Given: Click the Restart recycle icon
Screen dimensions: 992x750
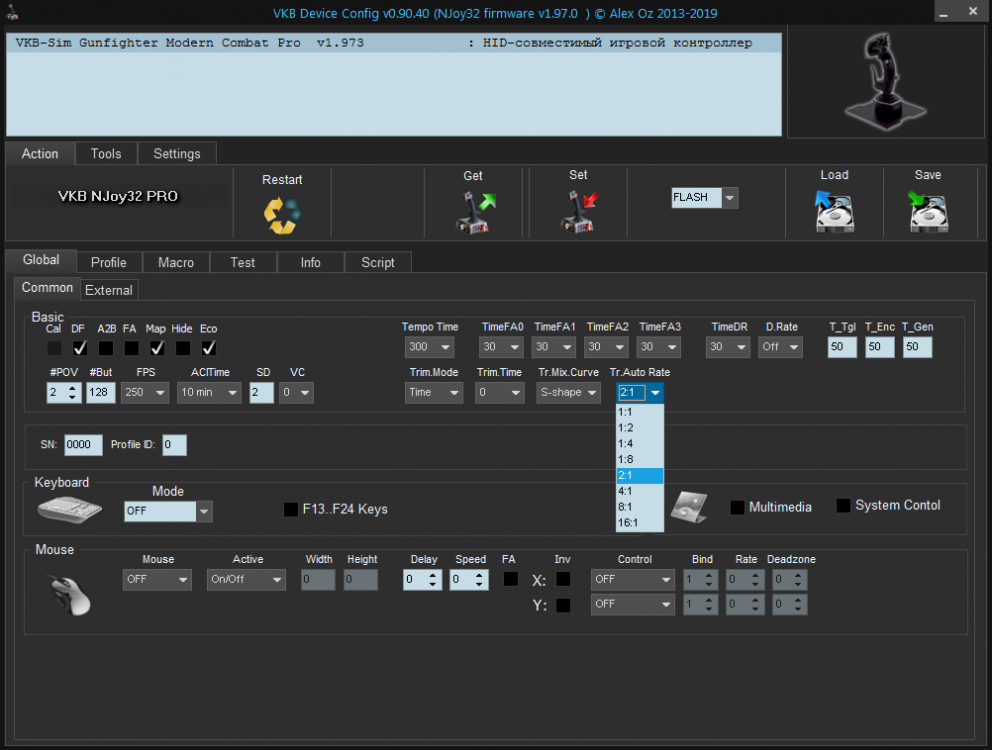Looking at the screenshot, I should (282, 214).
